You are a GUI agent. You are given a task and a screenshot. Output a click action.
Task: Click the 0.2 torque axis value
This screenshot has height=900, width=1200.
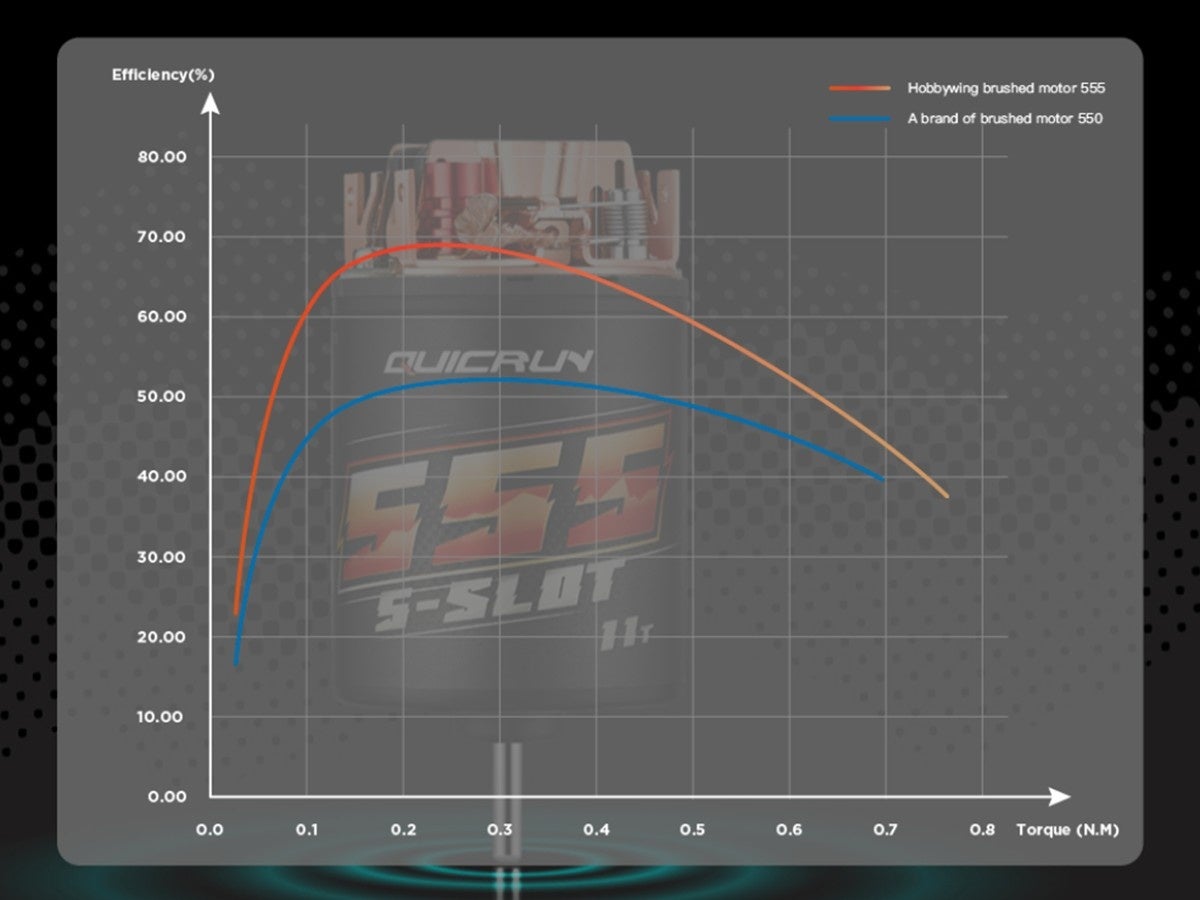point(403,830)
